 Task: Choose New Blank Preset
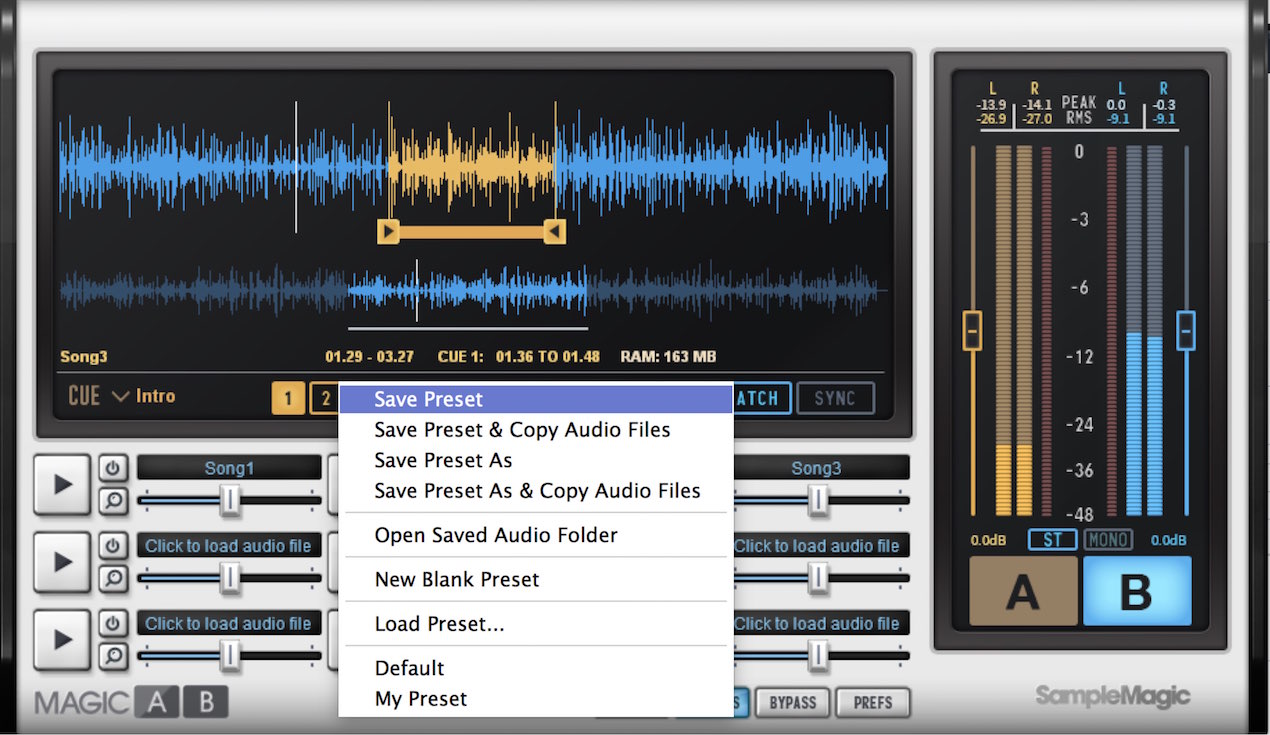(536, 579)
